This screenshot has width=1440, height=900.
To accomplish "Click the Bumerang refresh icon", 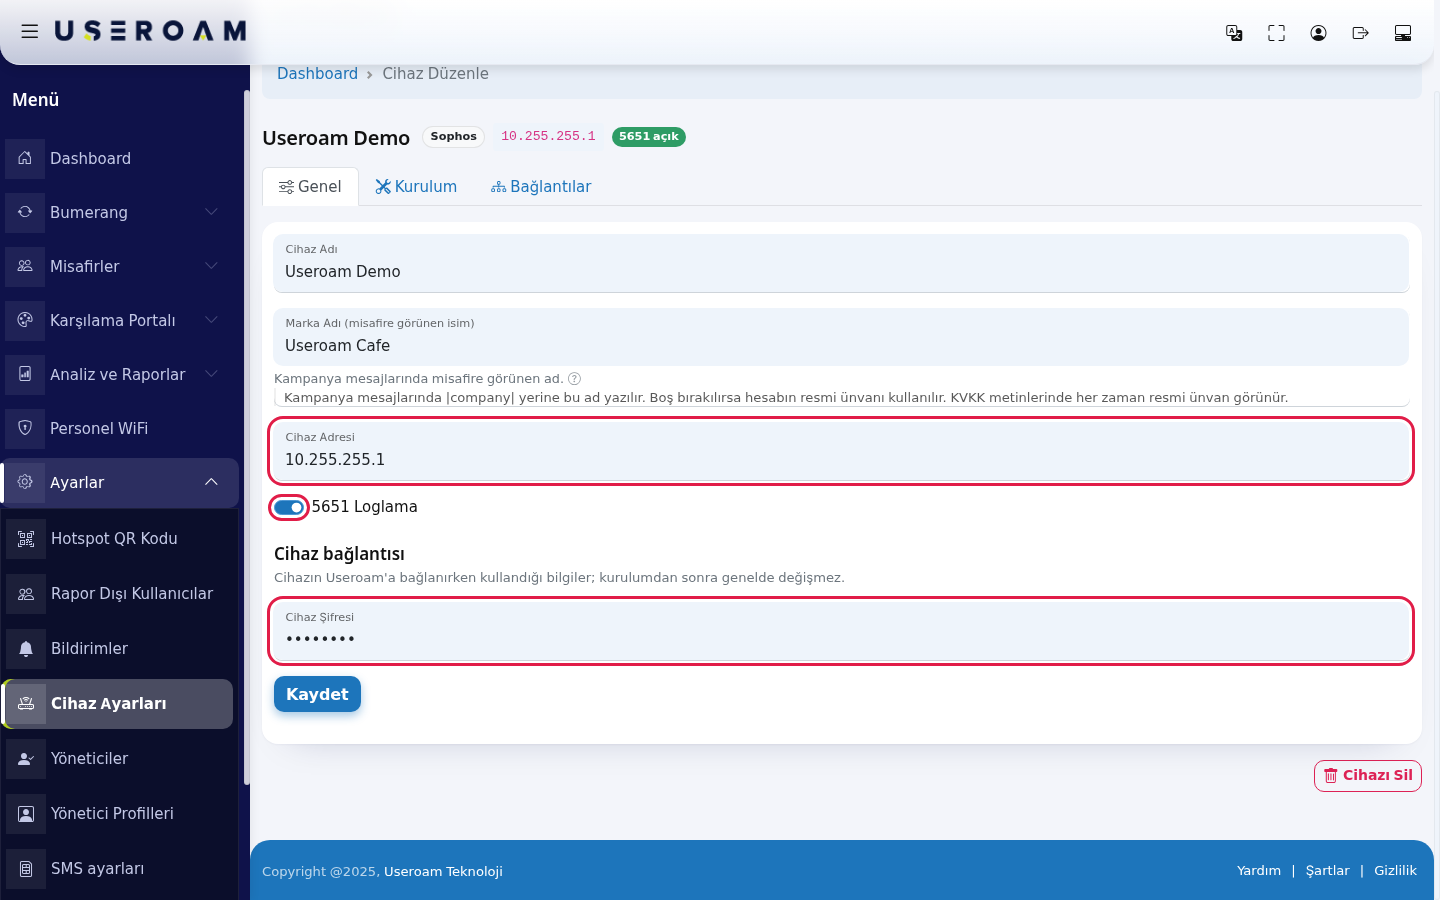I will pyautogui.click(x=25, y=212).
